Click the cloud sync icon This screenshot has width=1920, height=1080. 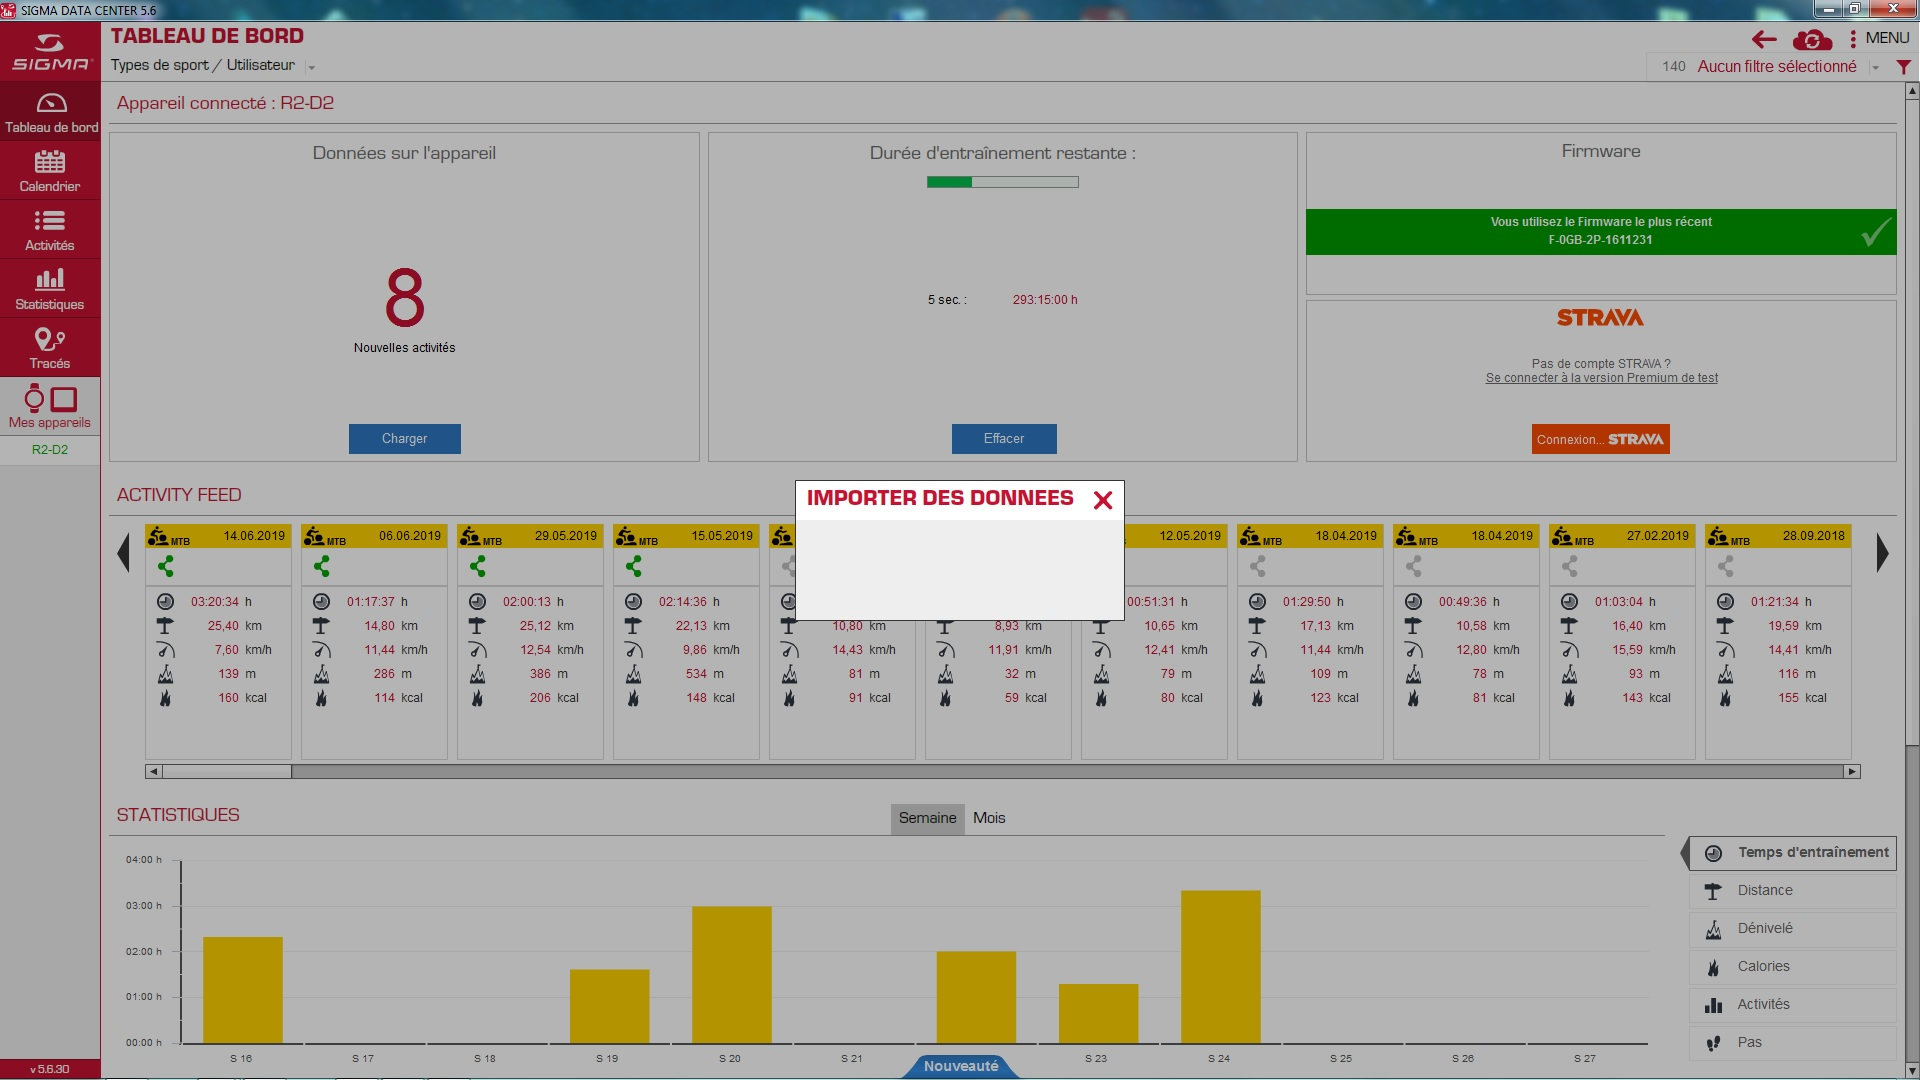pyautogui.click(x=1812, y=39)
